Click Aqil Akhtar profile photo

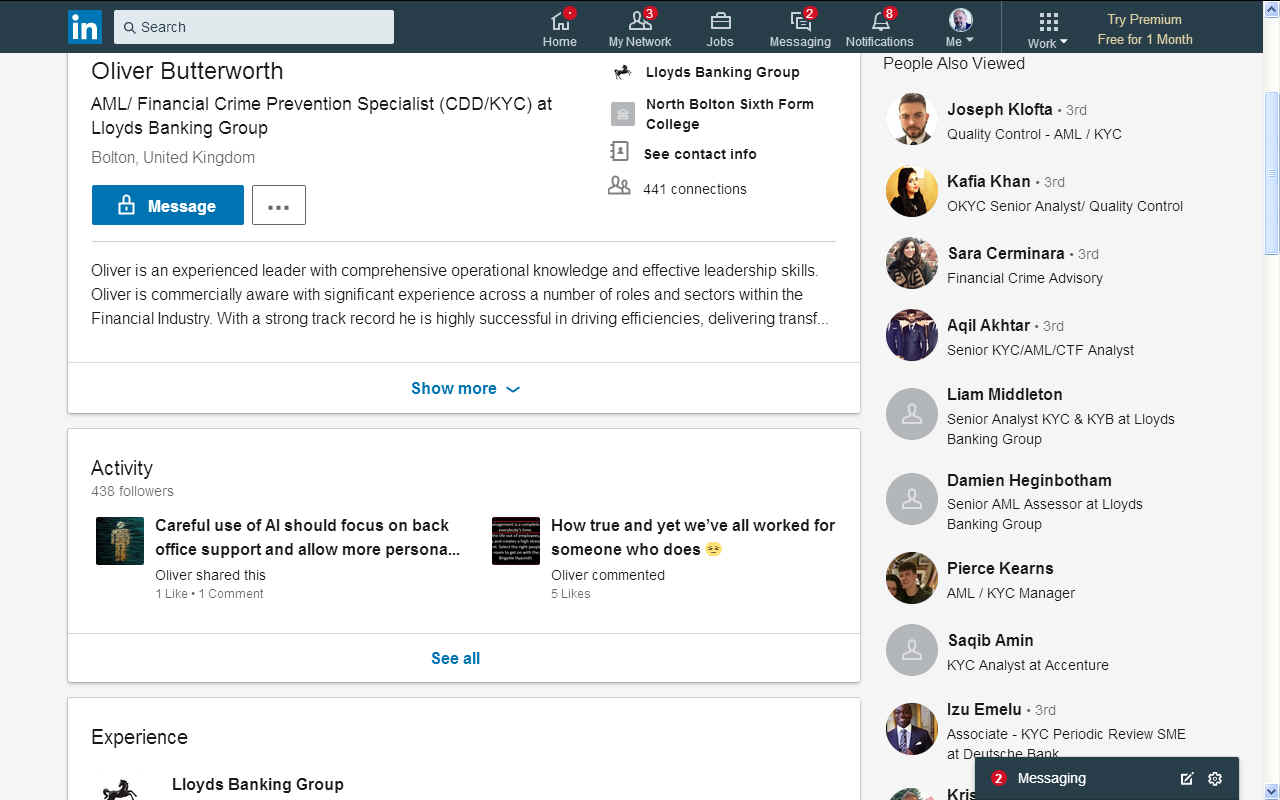912,335
